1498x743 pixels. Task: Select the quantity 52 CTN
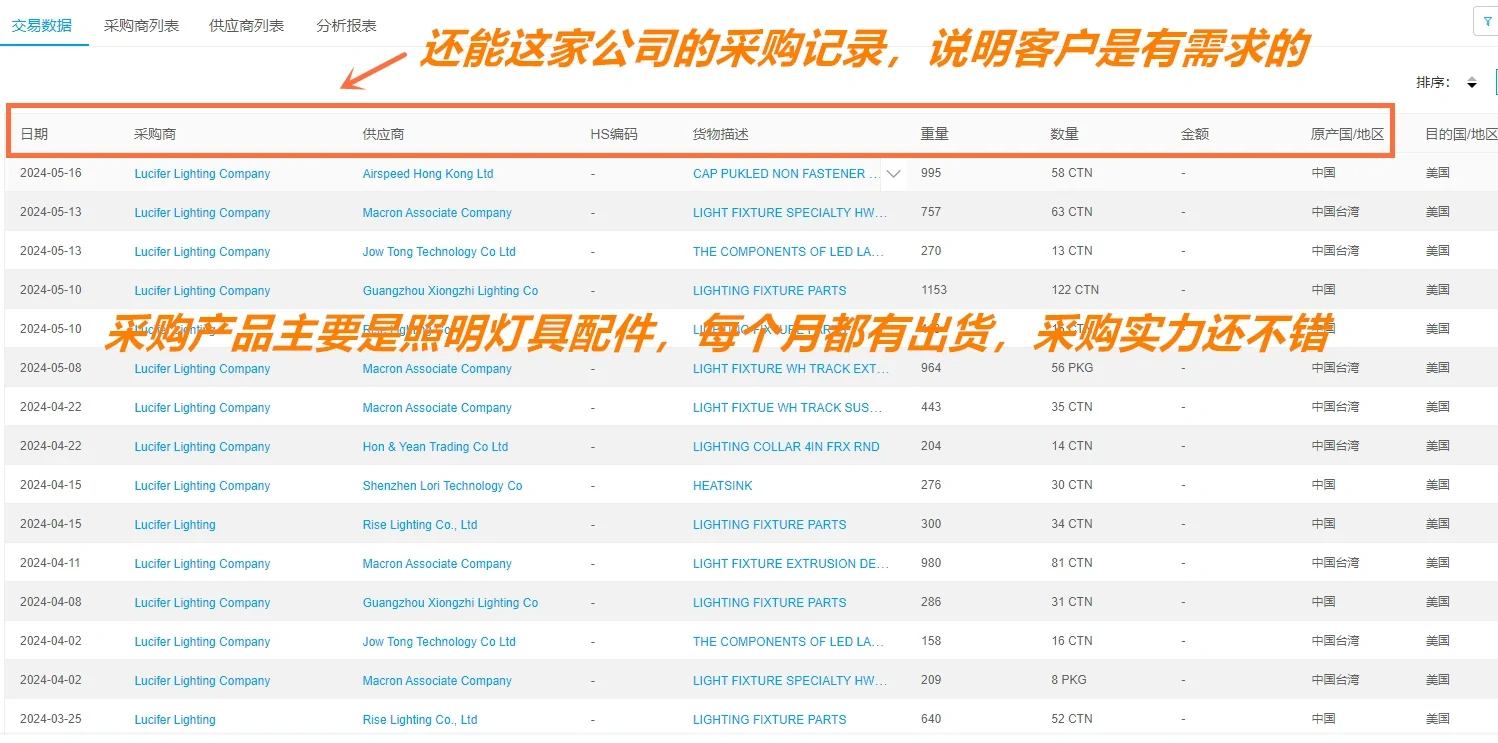(1072, 719)
